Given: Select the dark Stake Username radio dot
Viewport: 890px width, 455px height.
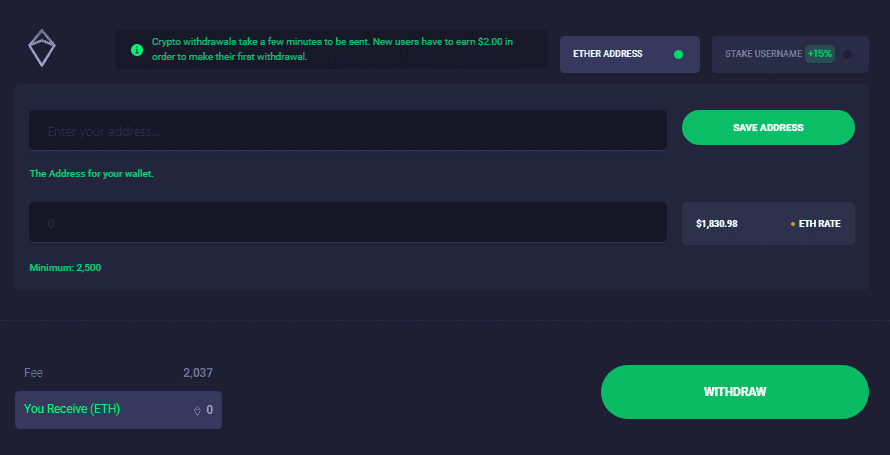Looking at the screenshot, I should 847,54.
